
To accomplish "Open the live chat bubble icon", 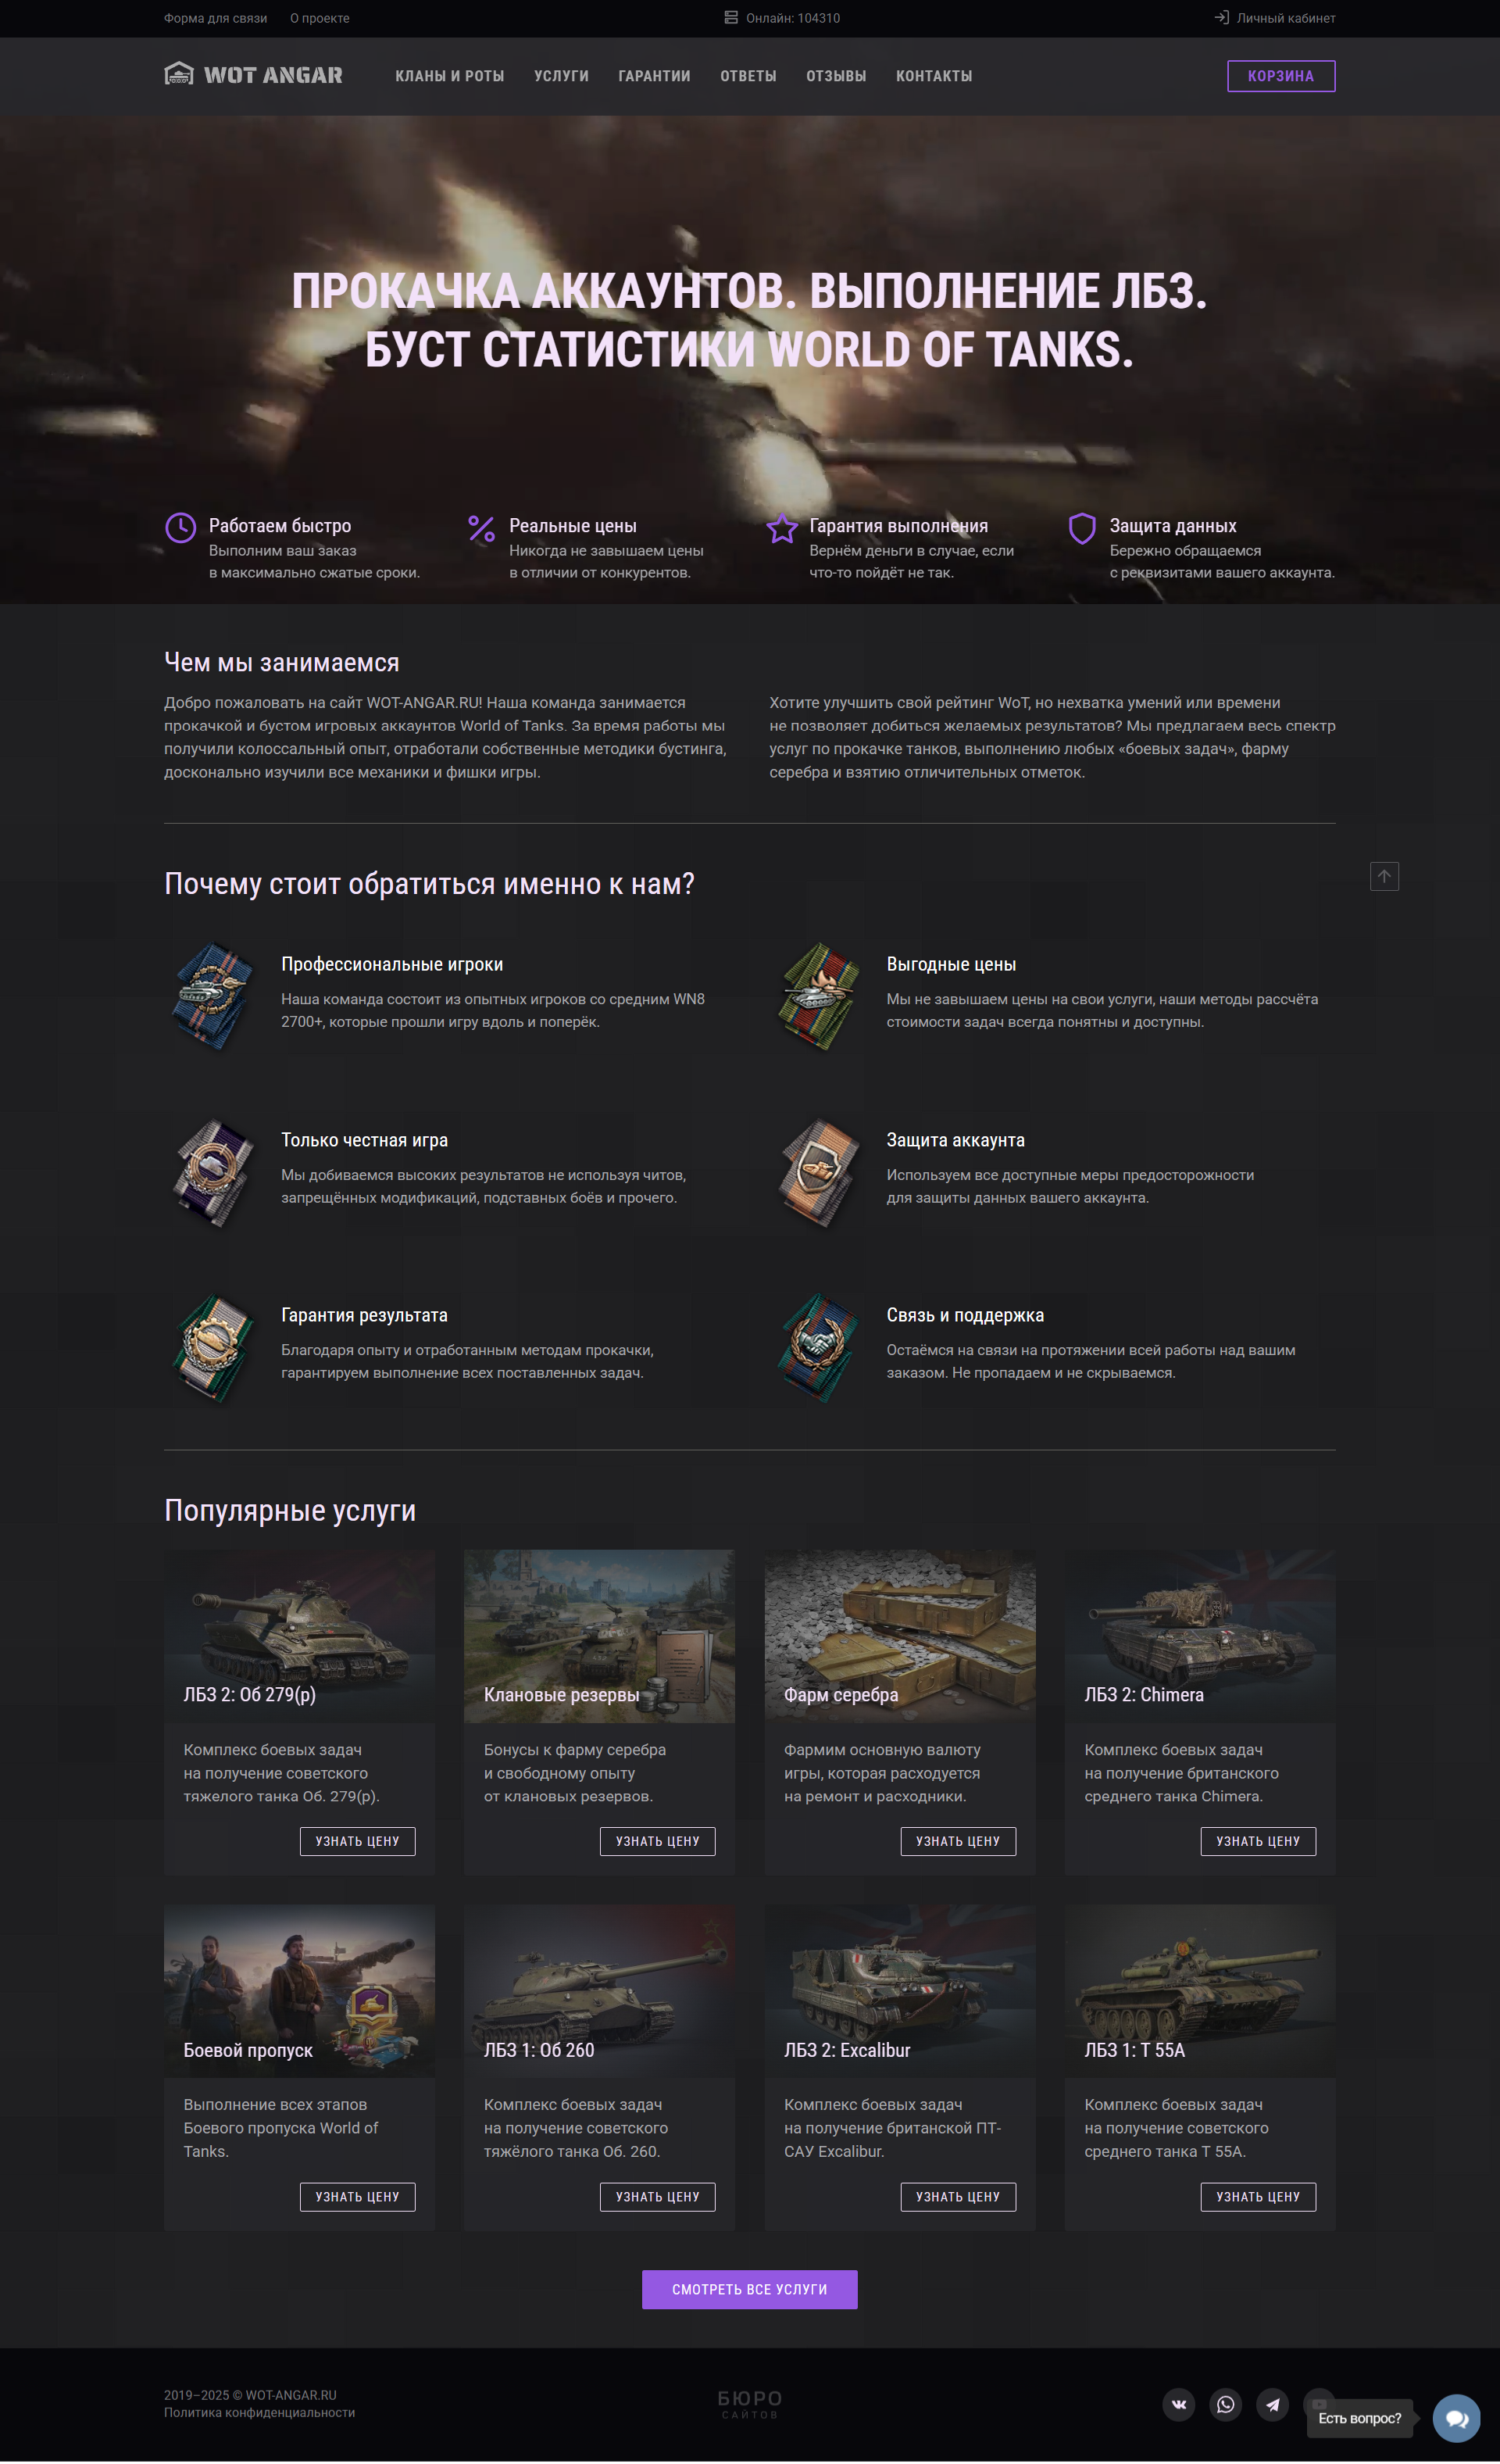I will pyautogui.click(x=1456, y=2420).
